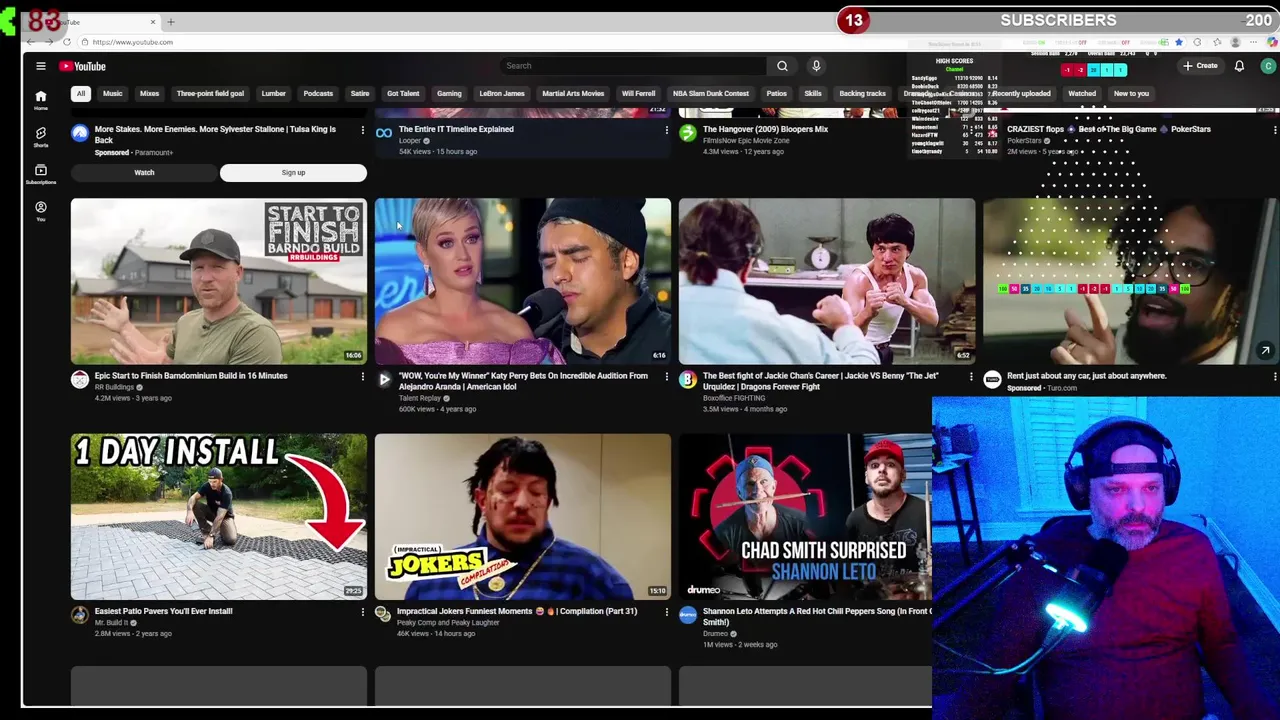Open the You section in sidebar
This screenshot has width=1280, height=720.
(41, 211)
